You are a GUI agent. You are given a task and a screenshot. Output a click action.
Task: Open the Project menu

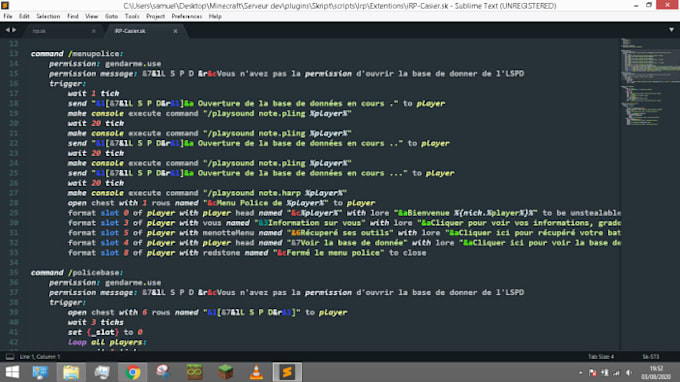tap(155, 16)
